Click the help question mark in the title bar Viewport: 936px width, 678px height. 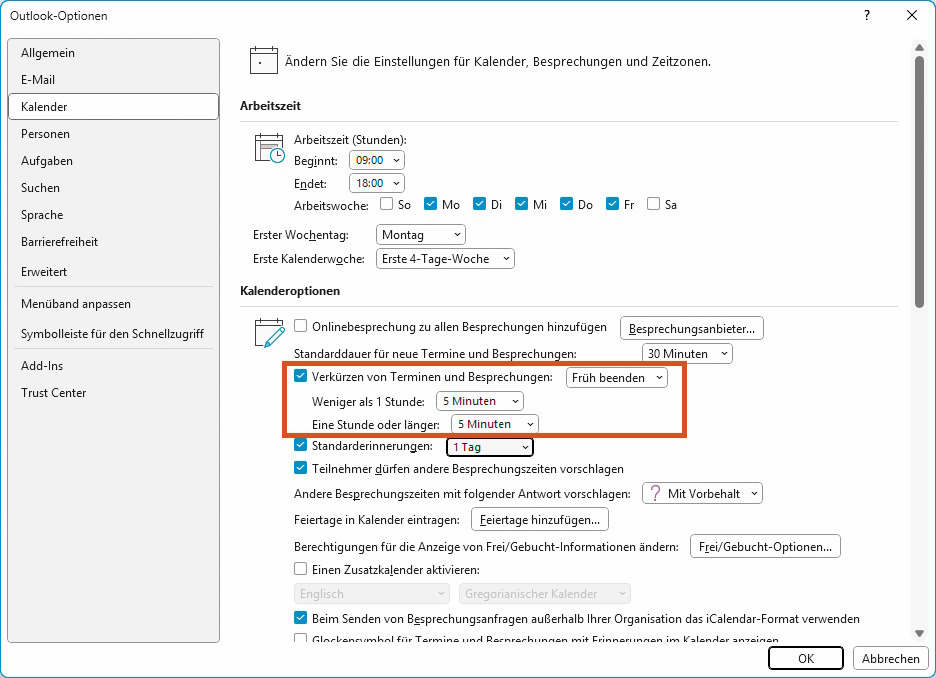click(x=866, y=16)
